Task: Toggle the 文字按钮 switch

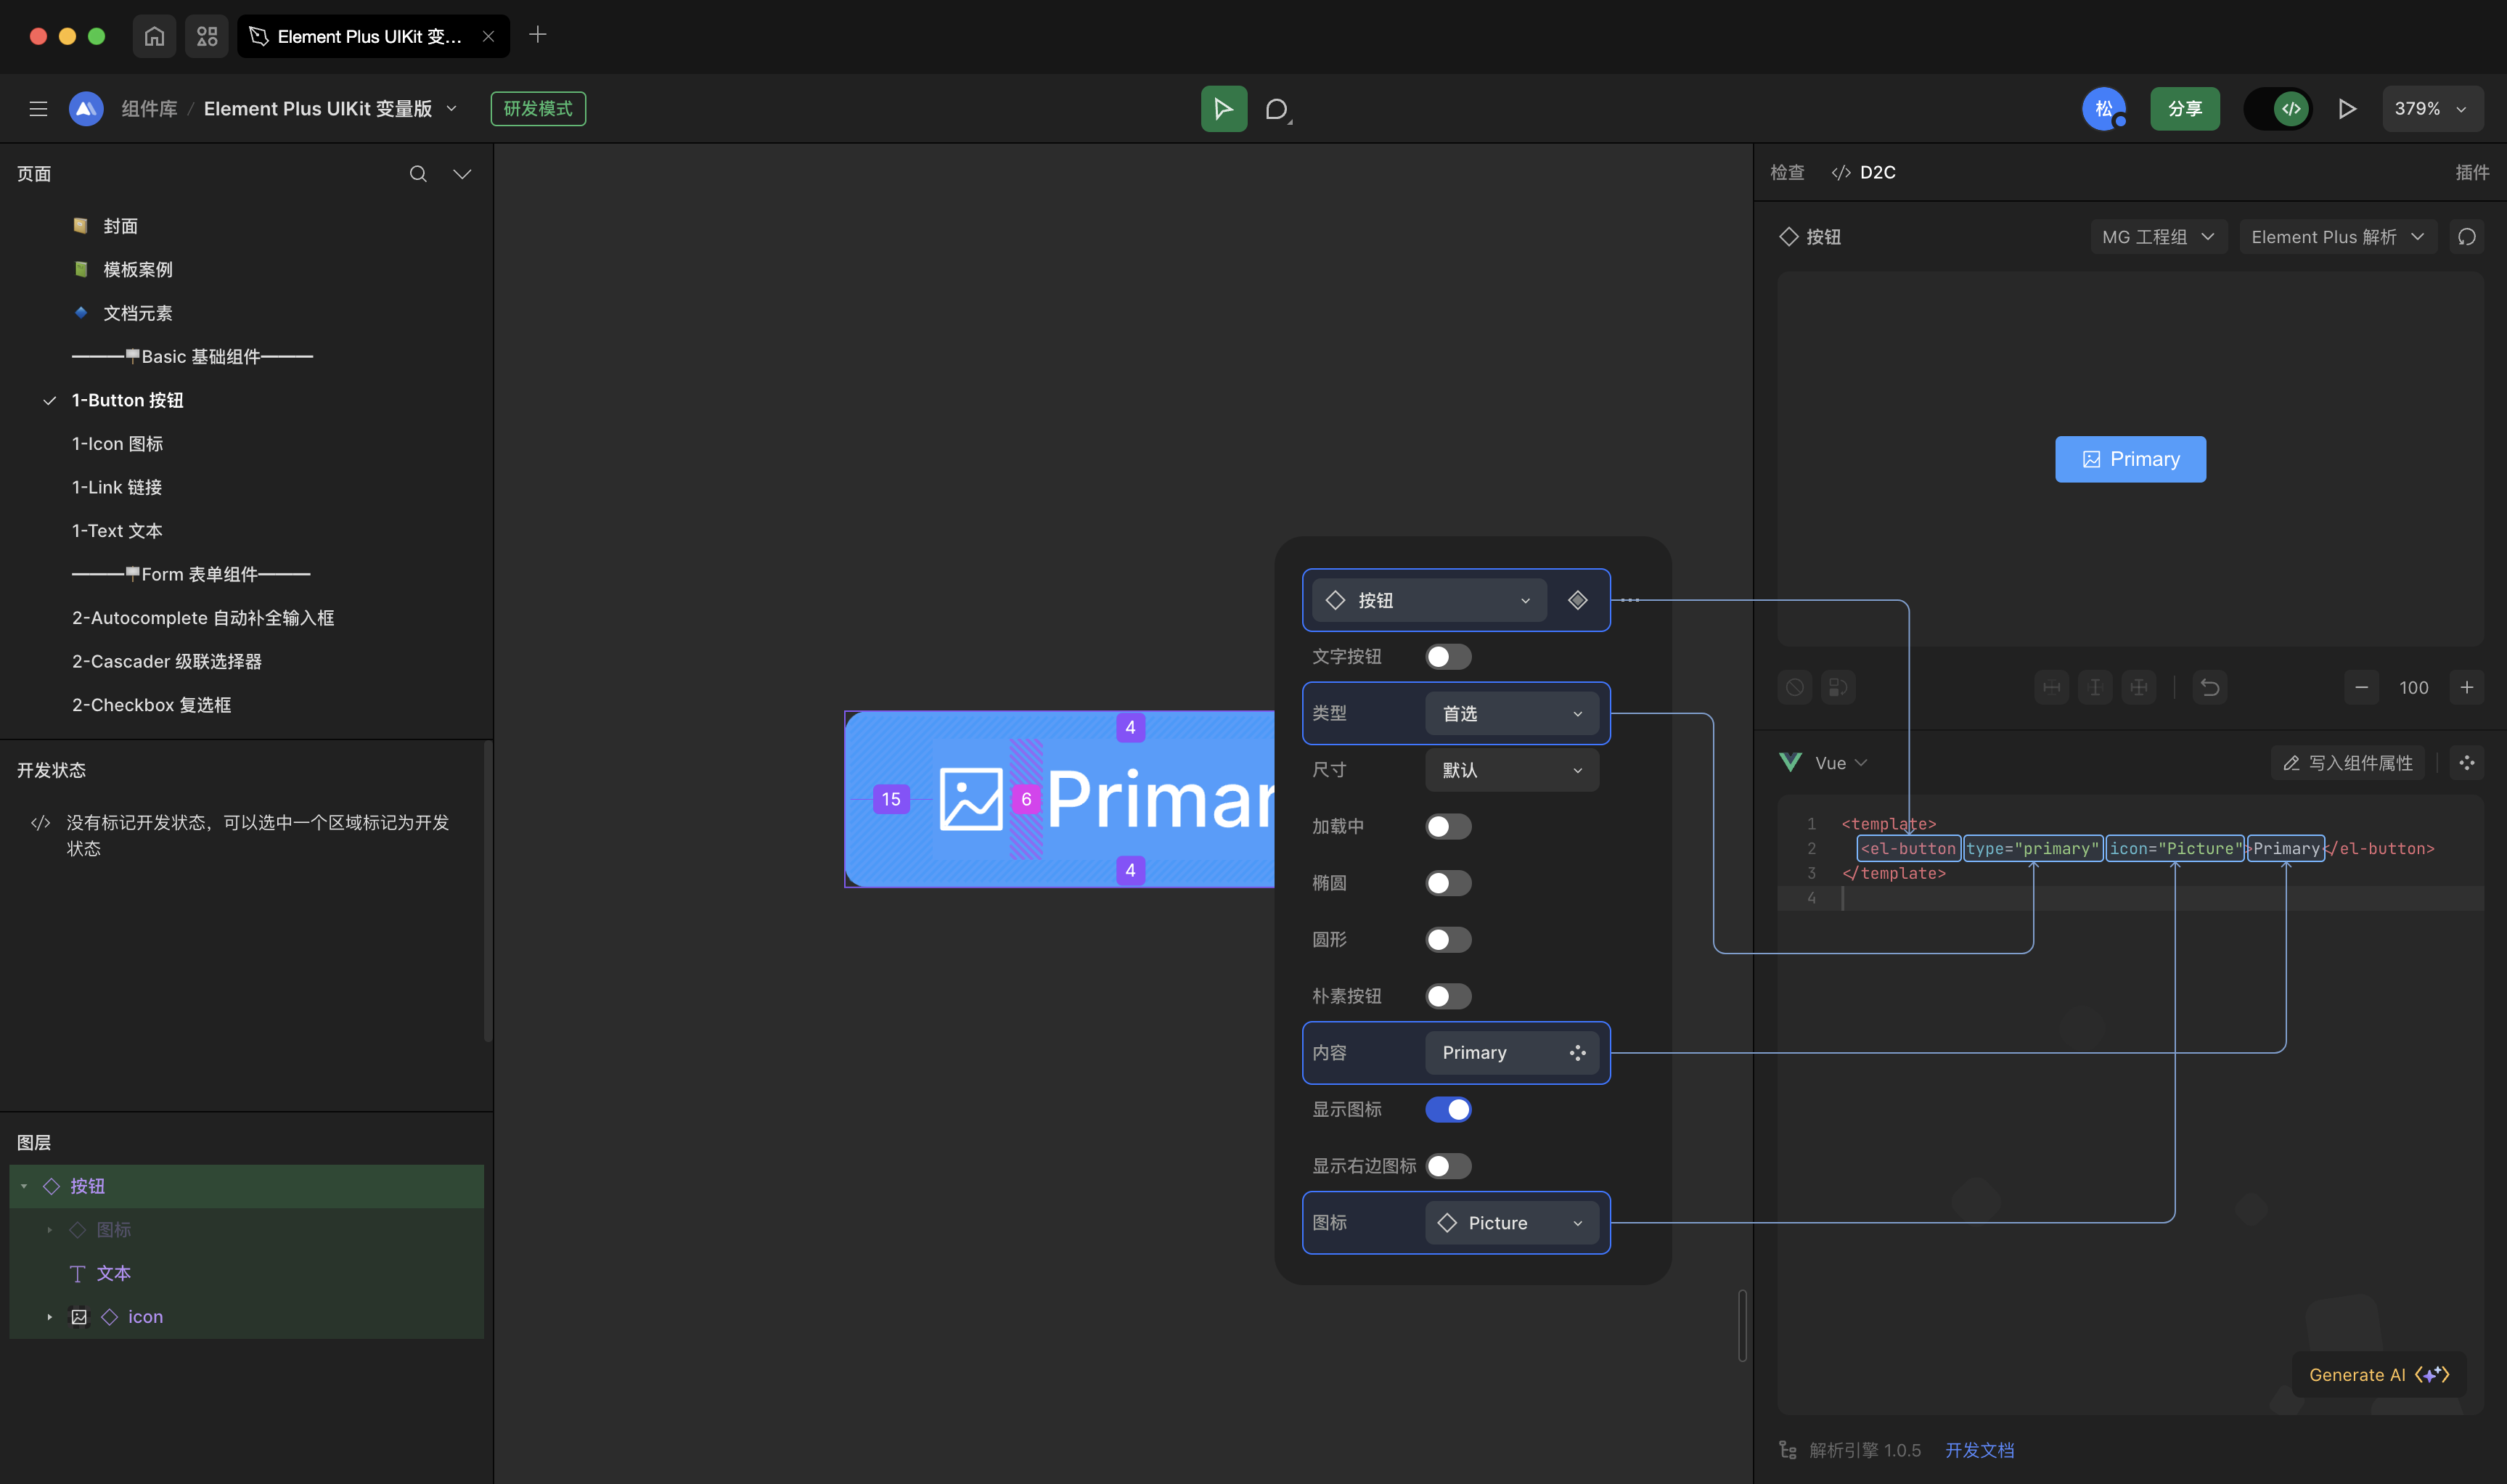Action: [1448, 657]
